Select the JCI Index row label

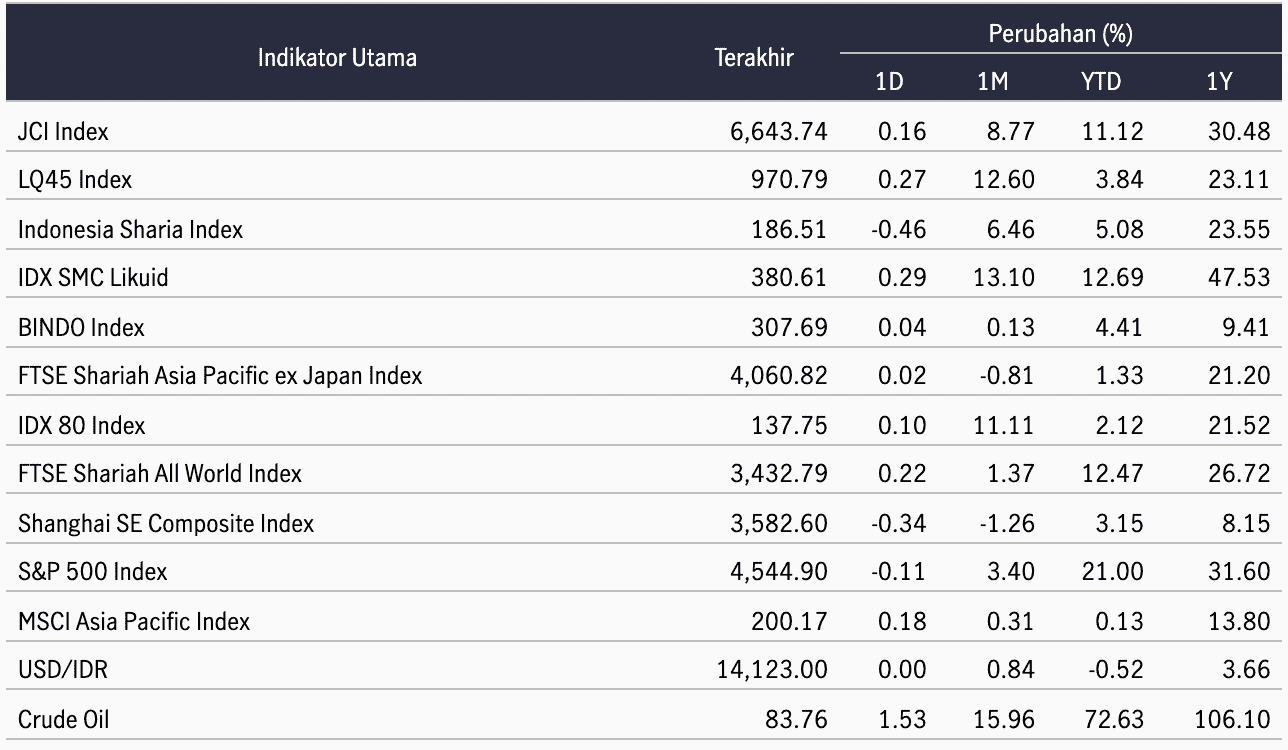pyautogui.click(x=63, y=131)
